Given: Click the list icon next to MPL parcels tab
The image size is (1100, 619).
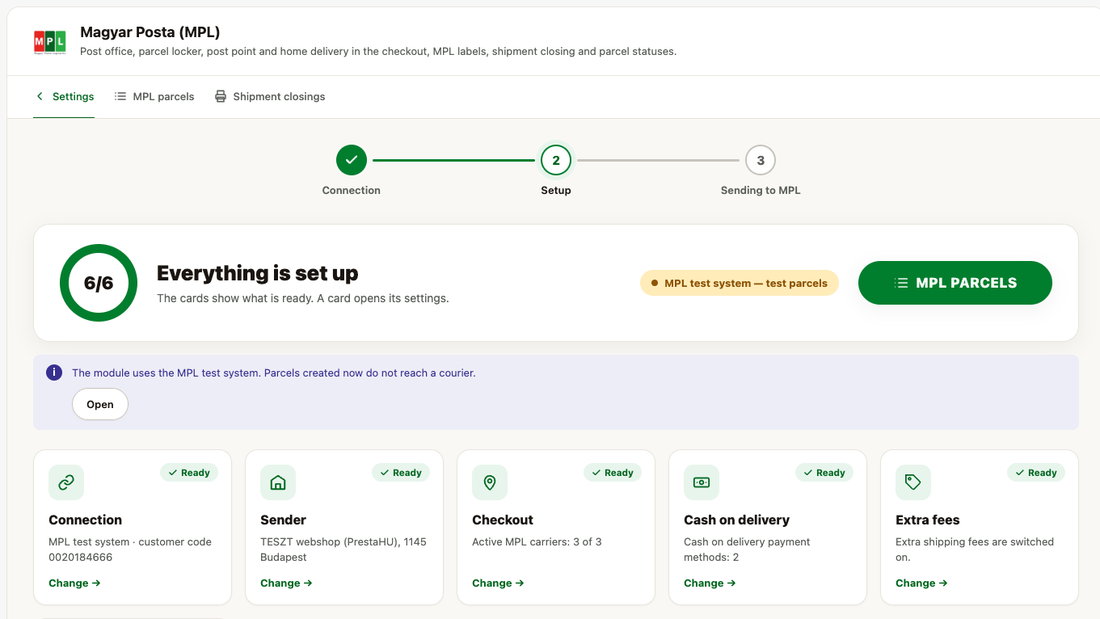Looking at the screenshot, I should (x=121, y=96).
